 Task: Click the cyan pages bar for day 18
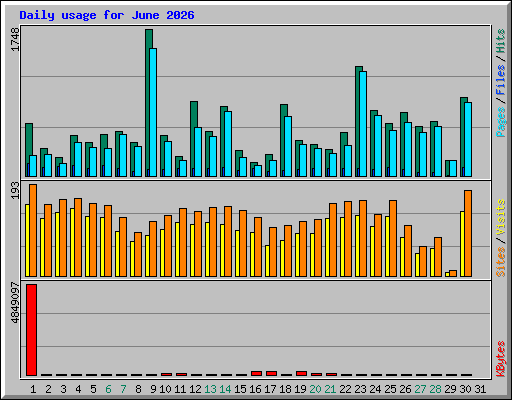pyautogui.click(x=288, y=146)
